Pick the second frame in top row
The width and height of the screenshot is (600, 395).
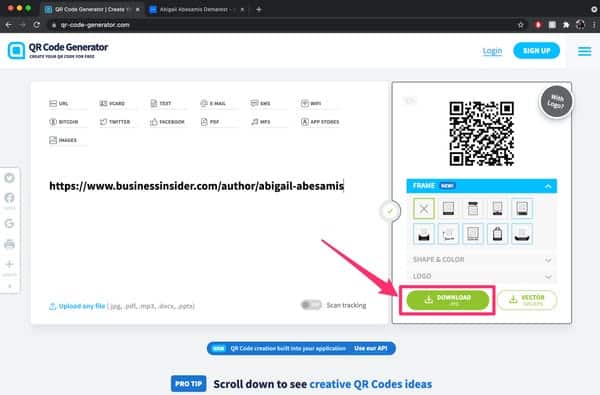click(x=448, y=209)
